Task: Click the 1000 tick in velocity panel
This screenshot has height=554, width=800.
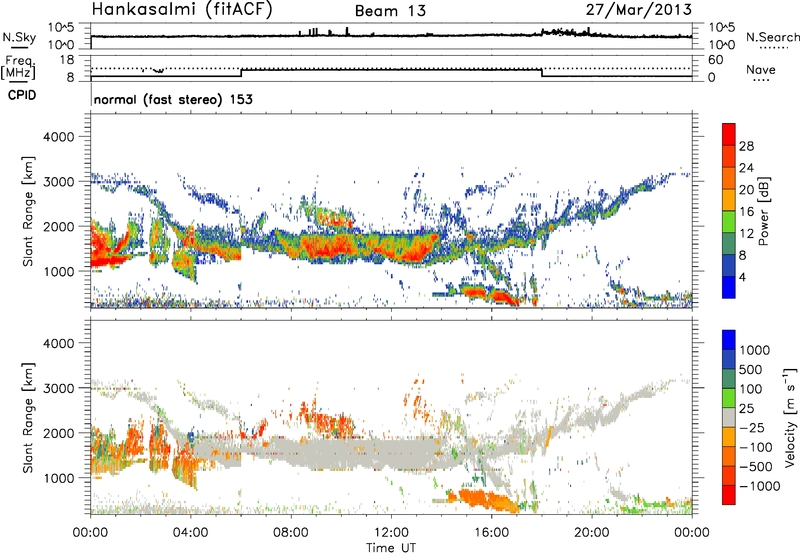Action: click(x=58, y=477)
